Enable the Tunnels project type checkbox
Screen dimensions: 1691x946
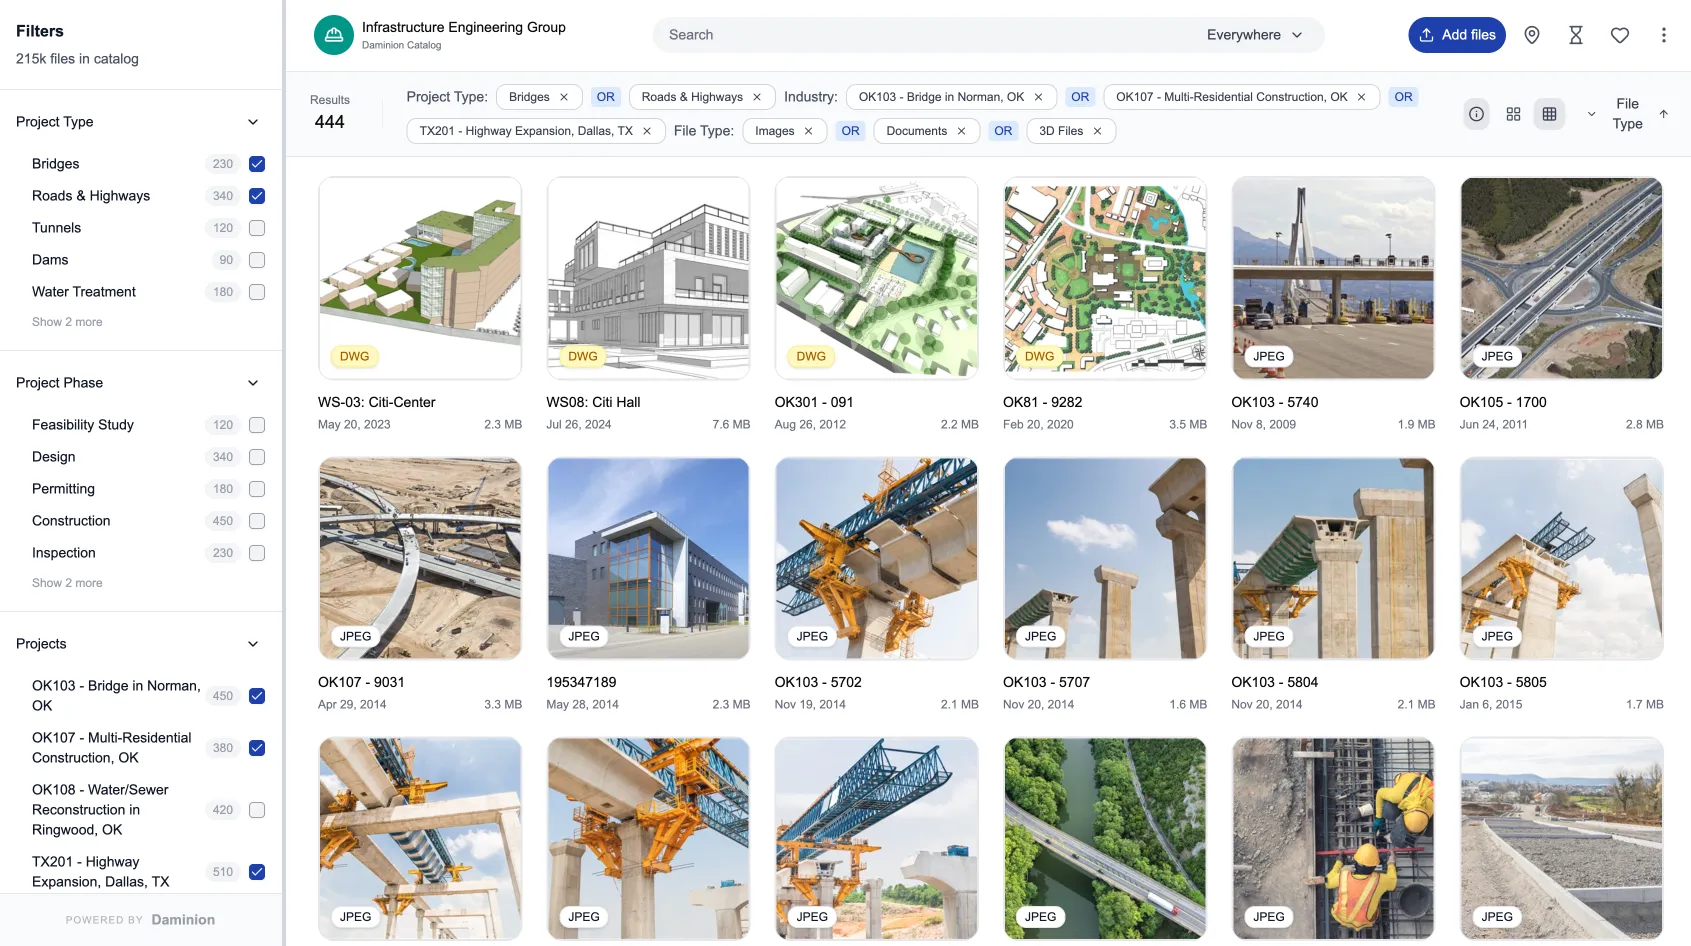[257, 228]
